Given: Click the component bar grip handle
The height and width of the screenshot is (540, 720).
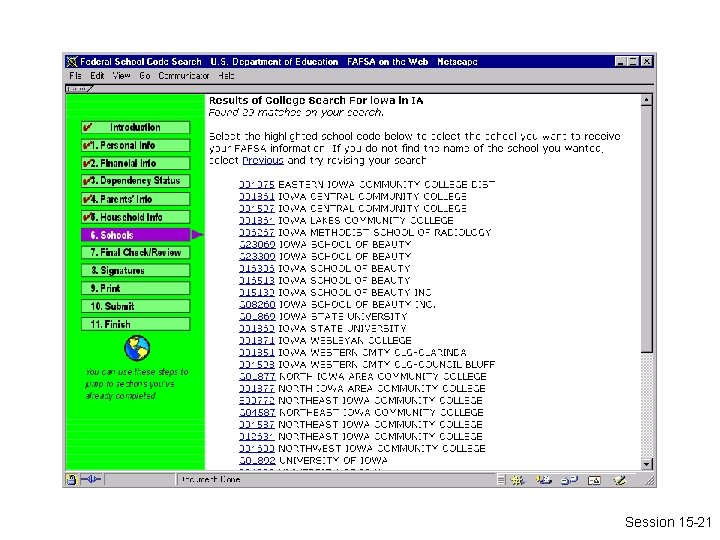Looking at the screenshot, I should (501, 480).
